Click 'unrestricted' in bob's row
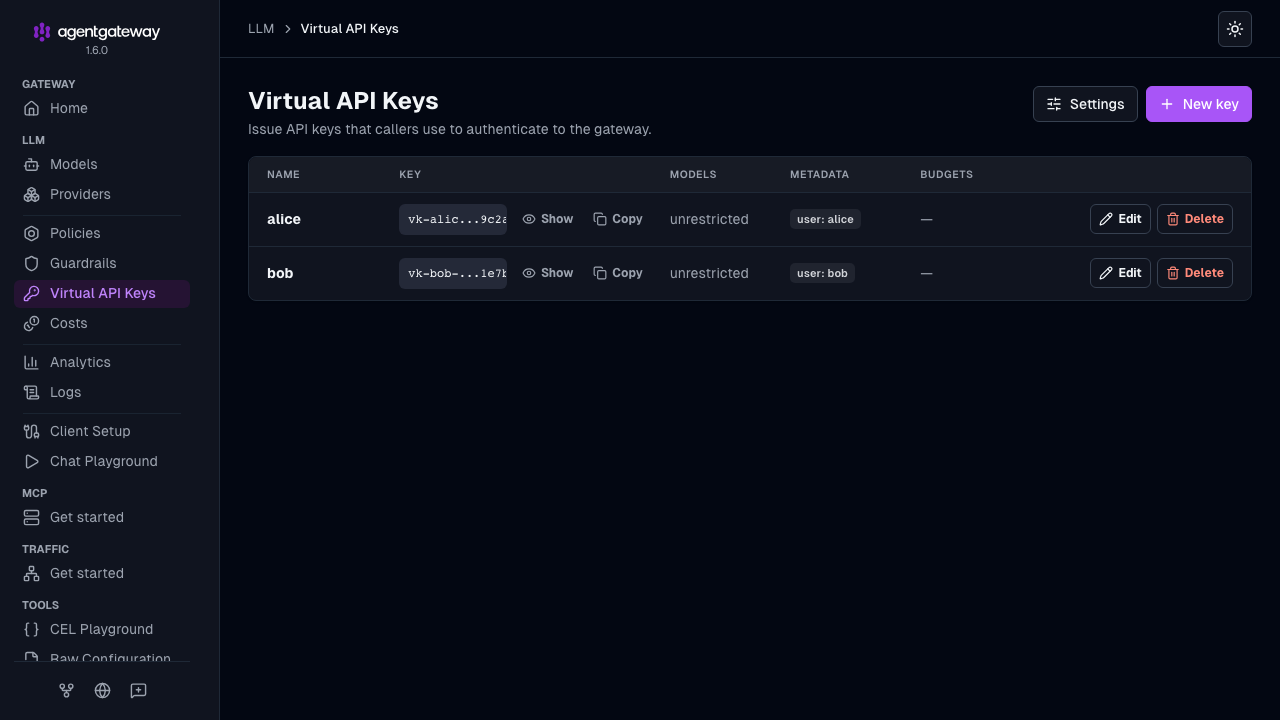Viewport: 1280px width, 720px height. point(709,273)
